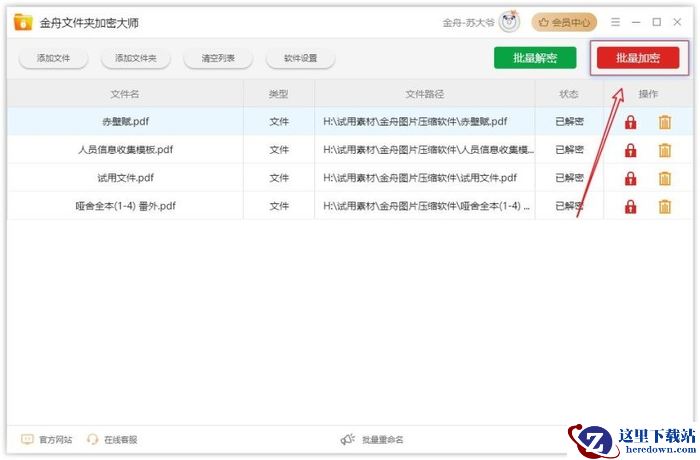700x460 pixels.
Task: Click the username 金舟-苏大爷
Action: click(x=468, y=22)
